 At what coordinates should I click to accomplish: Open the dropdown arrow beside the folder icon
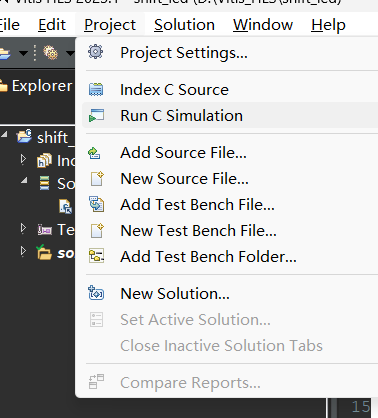[23, 53]
